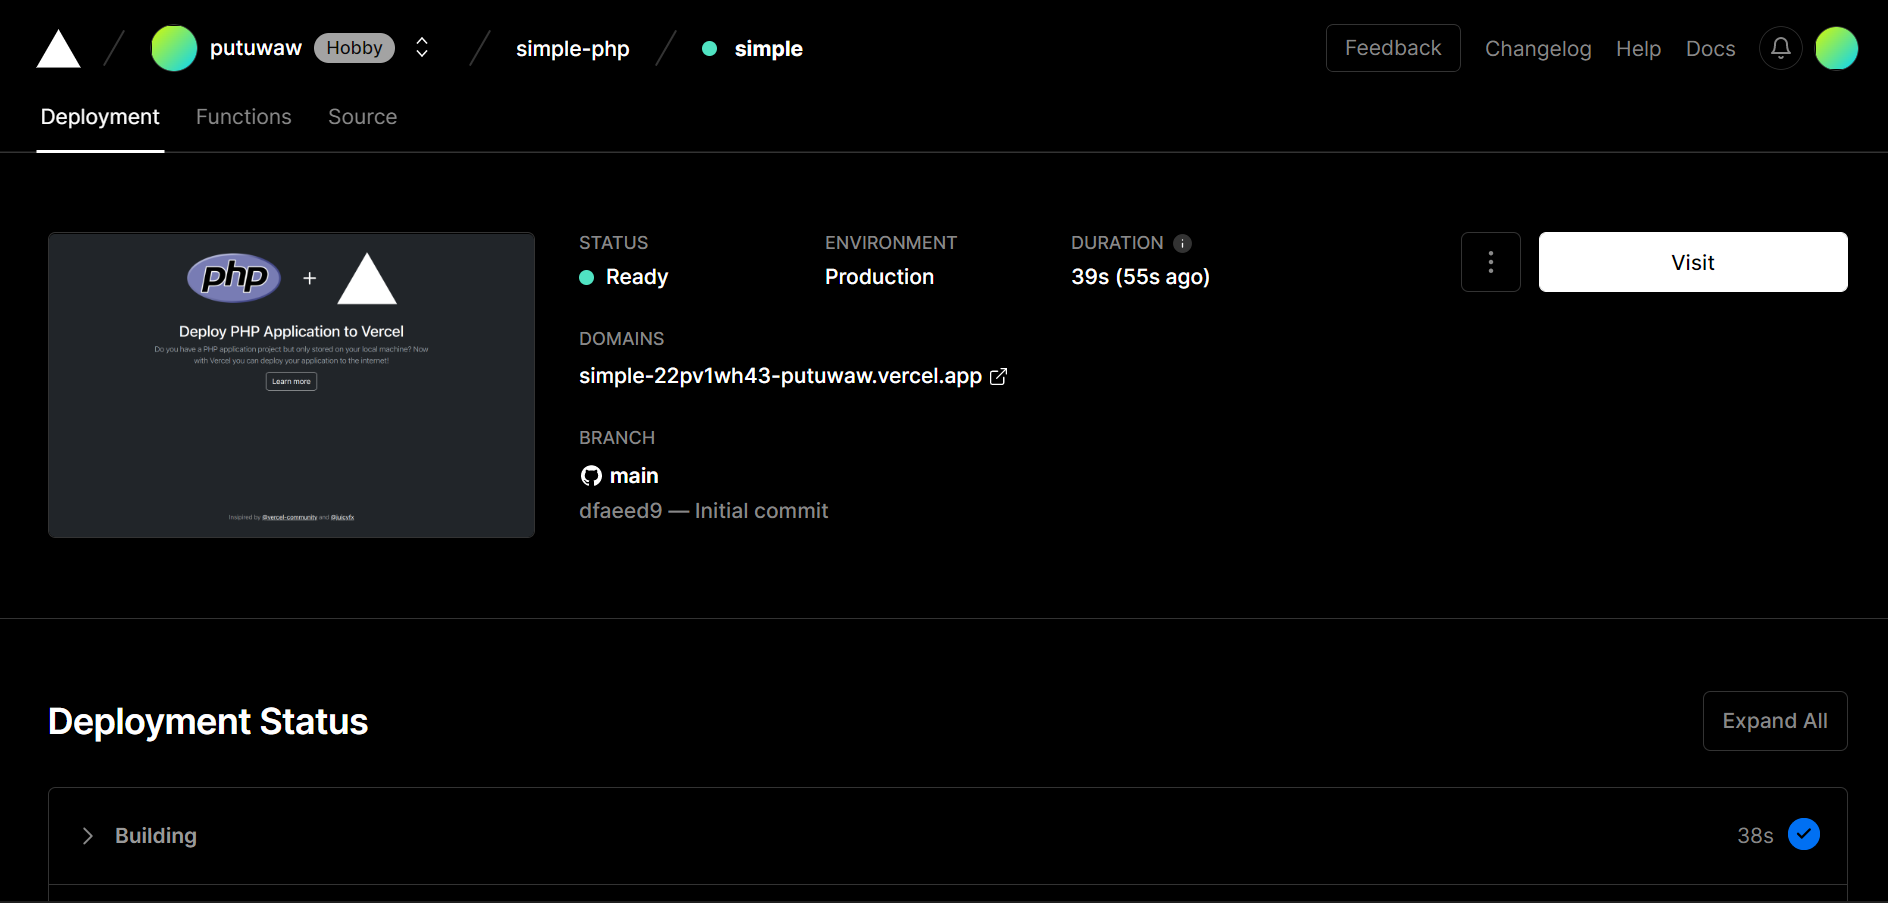Click the Deployment Status heading

coord(208,722)
